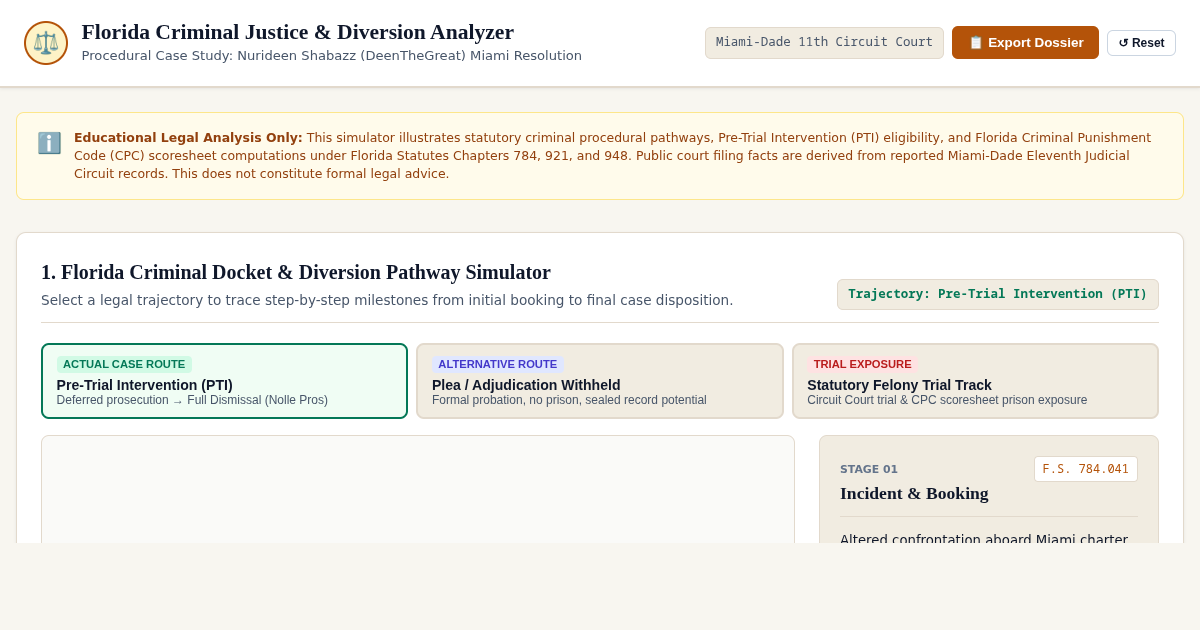Switch to the Plea / Adjudication Withheld route

point(600,381)
